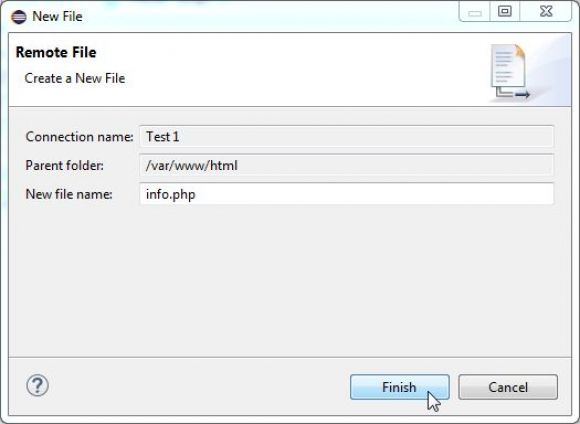Click the remote file wizard banner image
Viewport: 580px width, 424px height.
pyautogui.click(x=510, y=72)
